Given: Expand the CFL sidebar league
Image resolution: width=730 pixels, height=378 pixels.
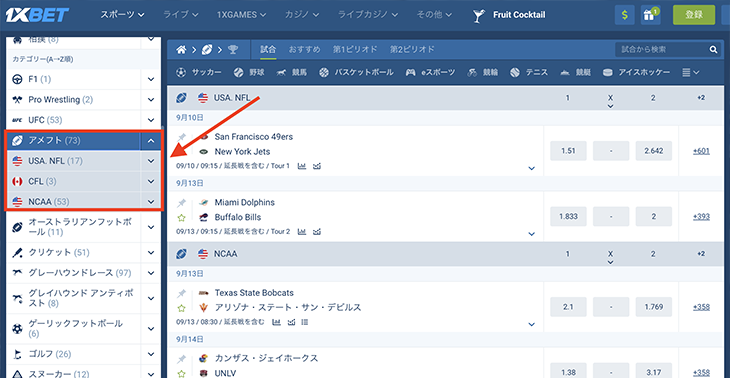Looking at the screenshot, I should tap(151, 182).
